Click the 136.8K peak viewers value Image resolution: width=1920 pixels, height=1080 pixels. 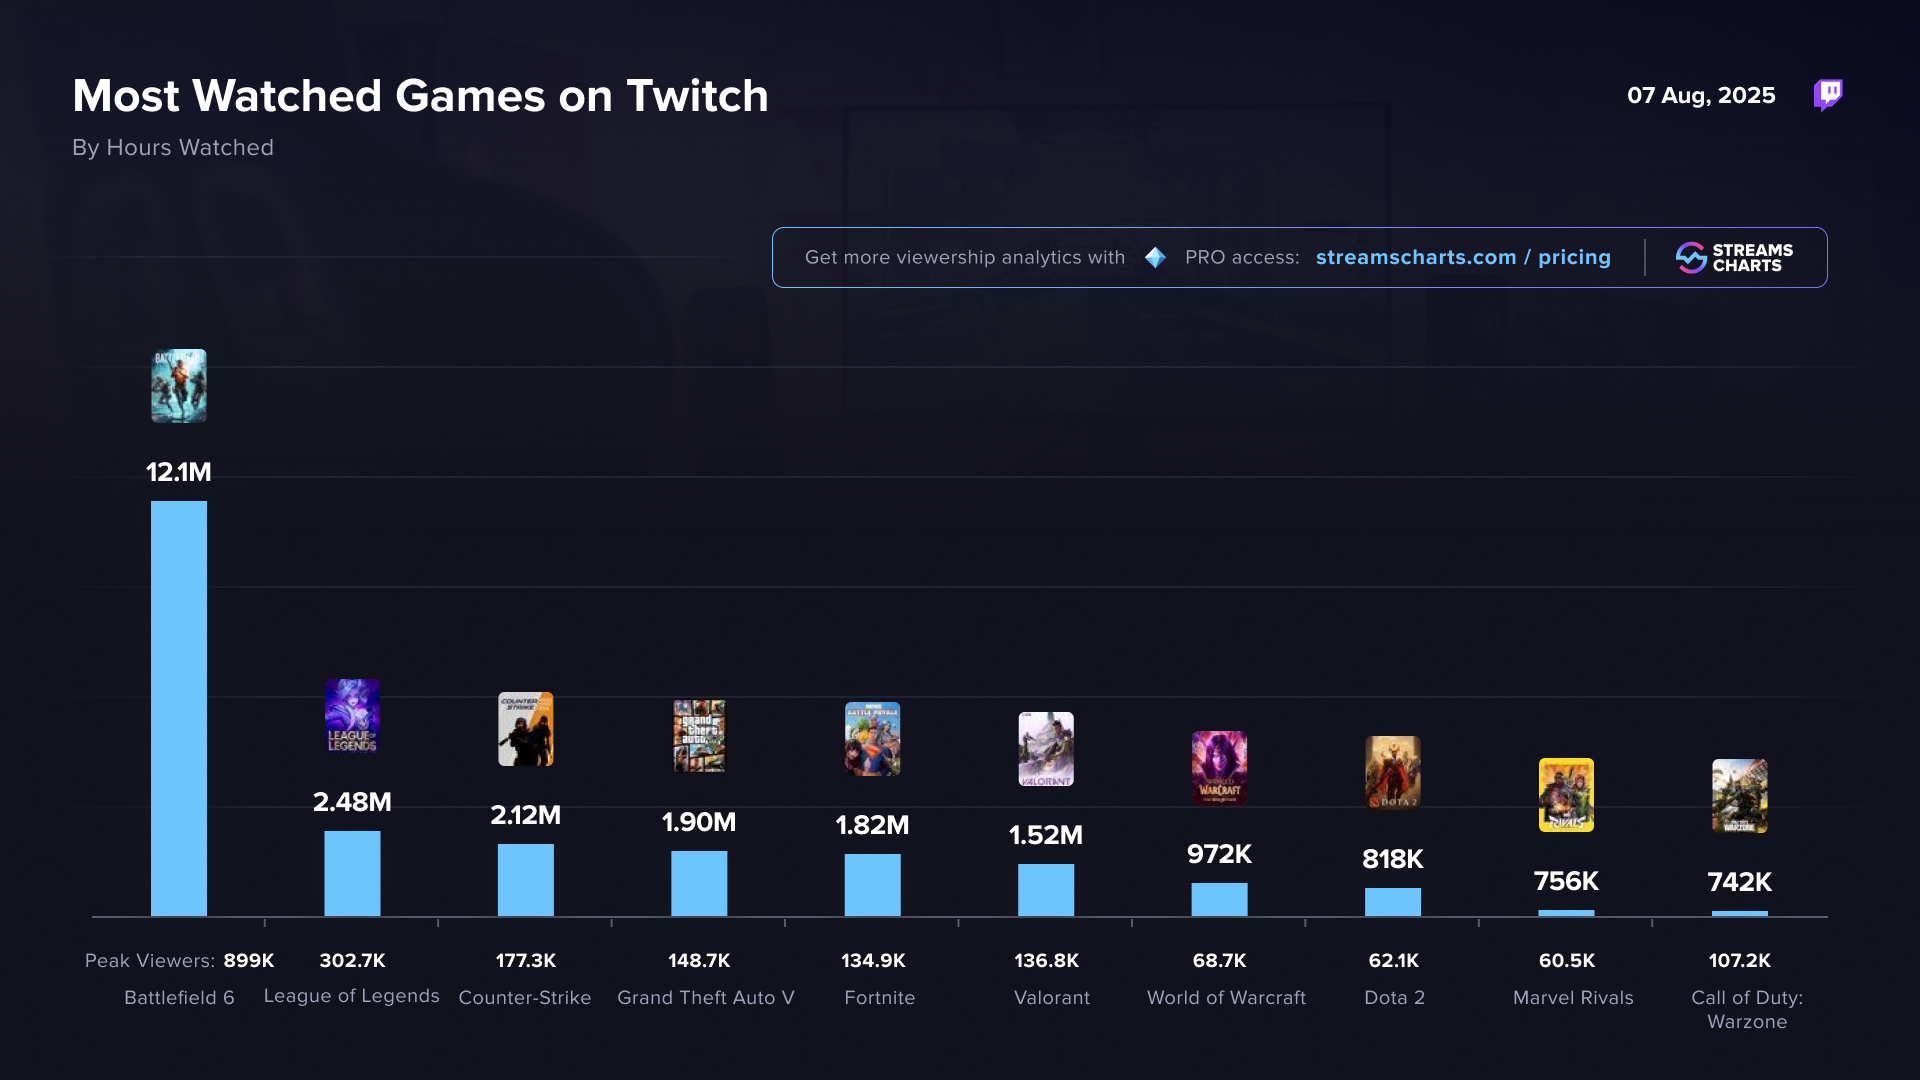click(x=1046, y=961)
